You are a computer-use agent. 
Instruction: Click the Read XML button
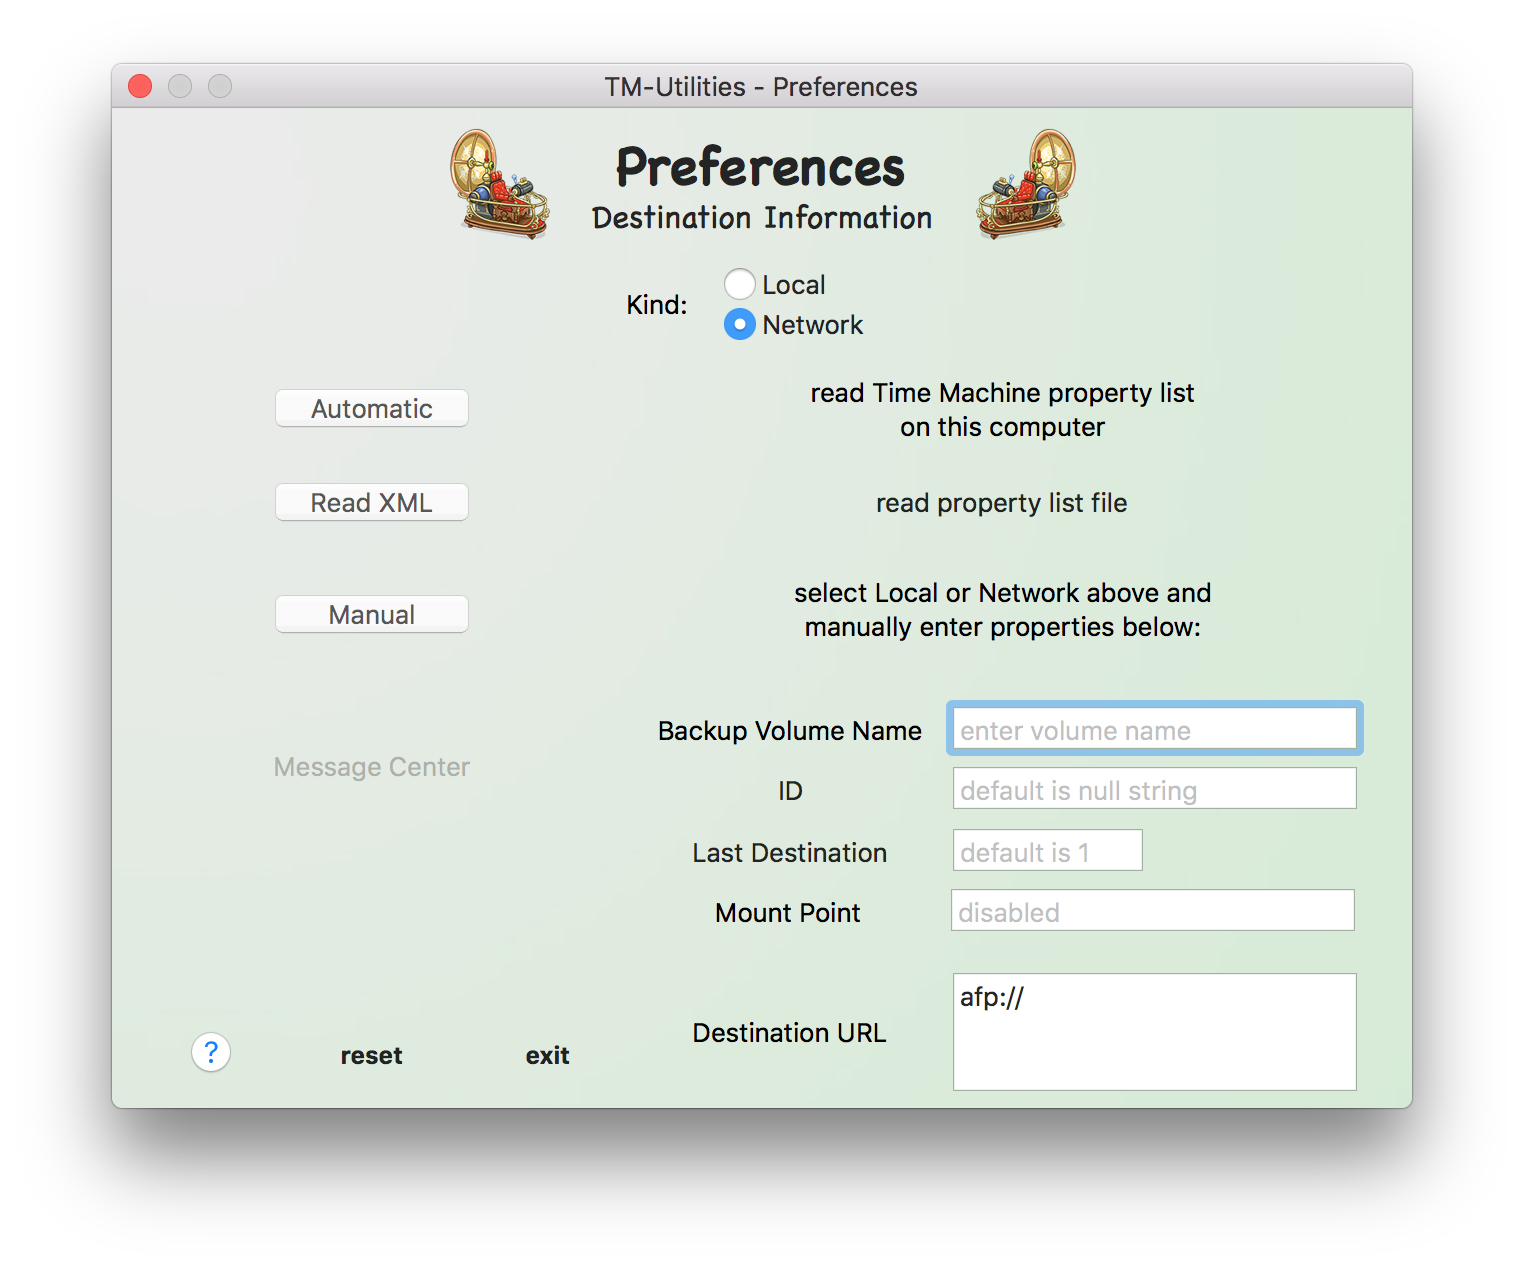[x=372, y=502]
